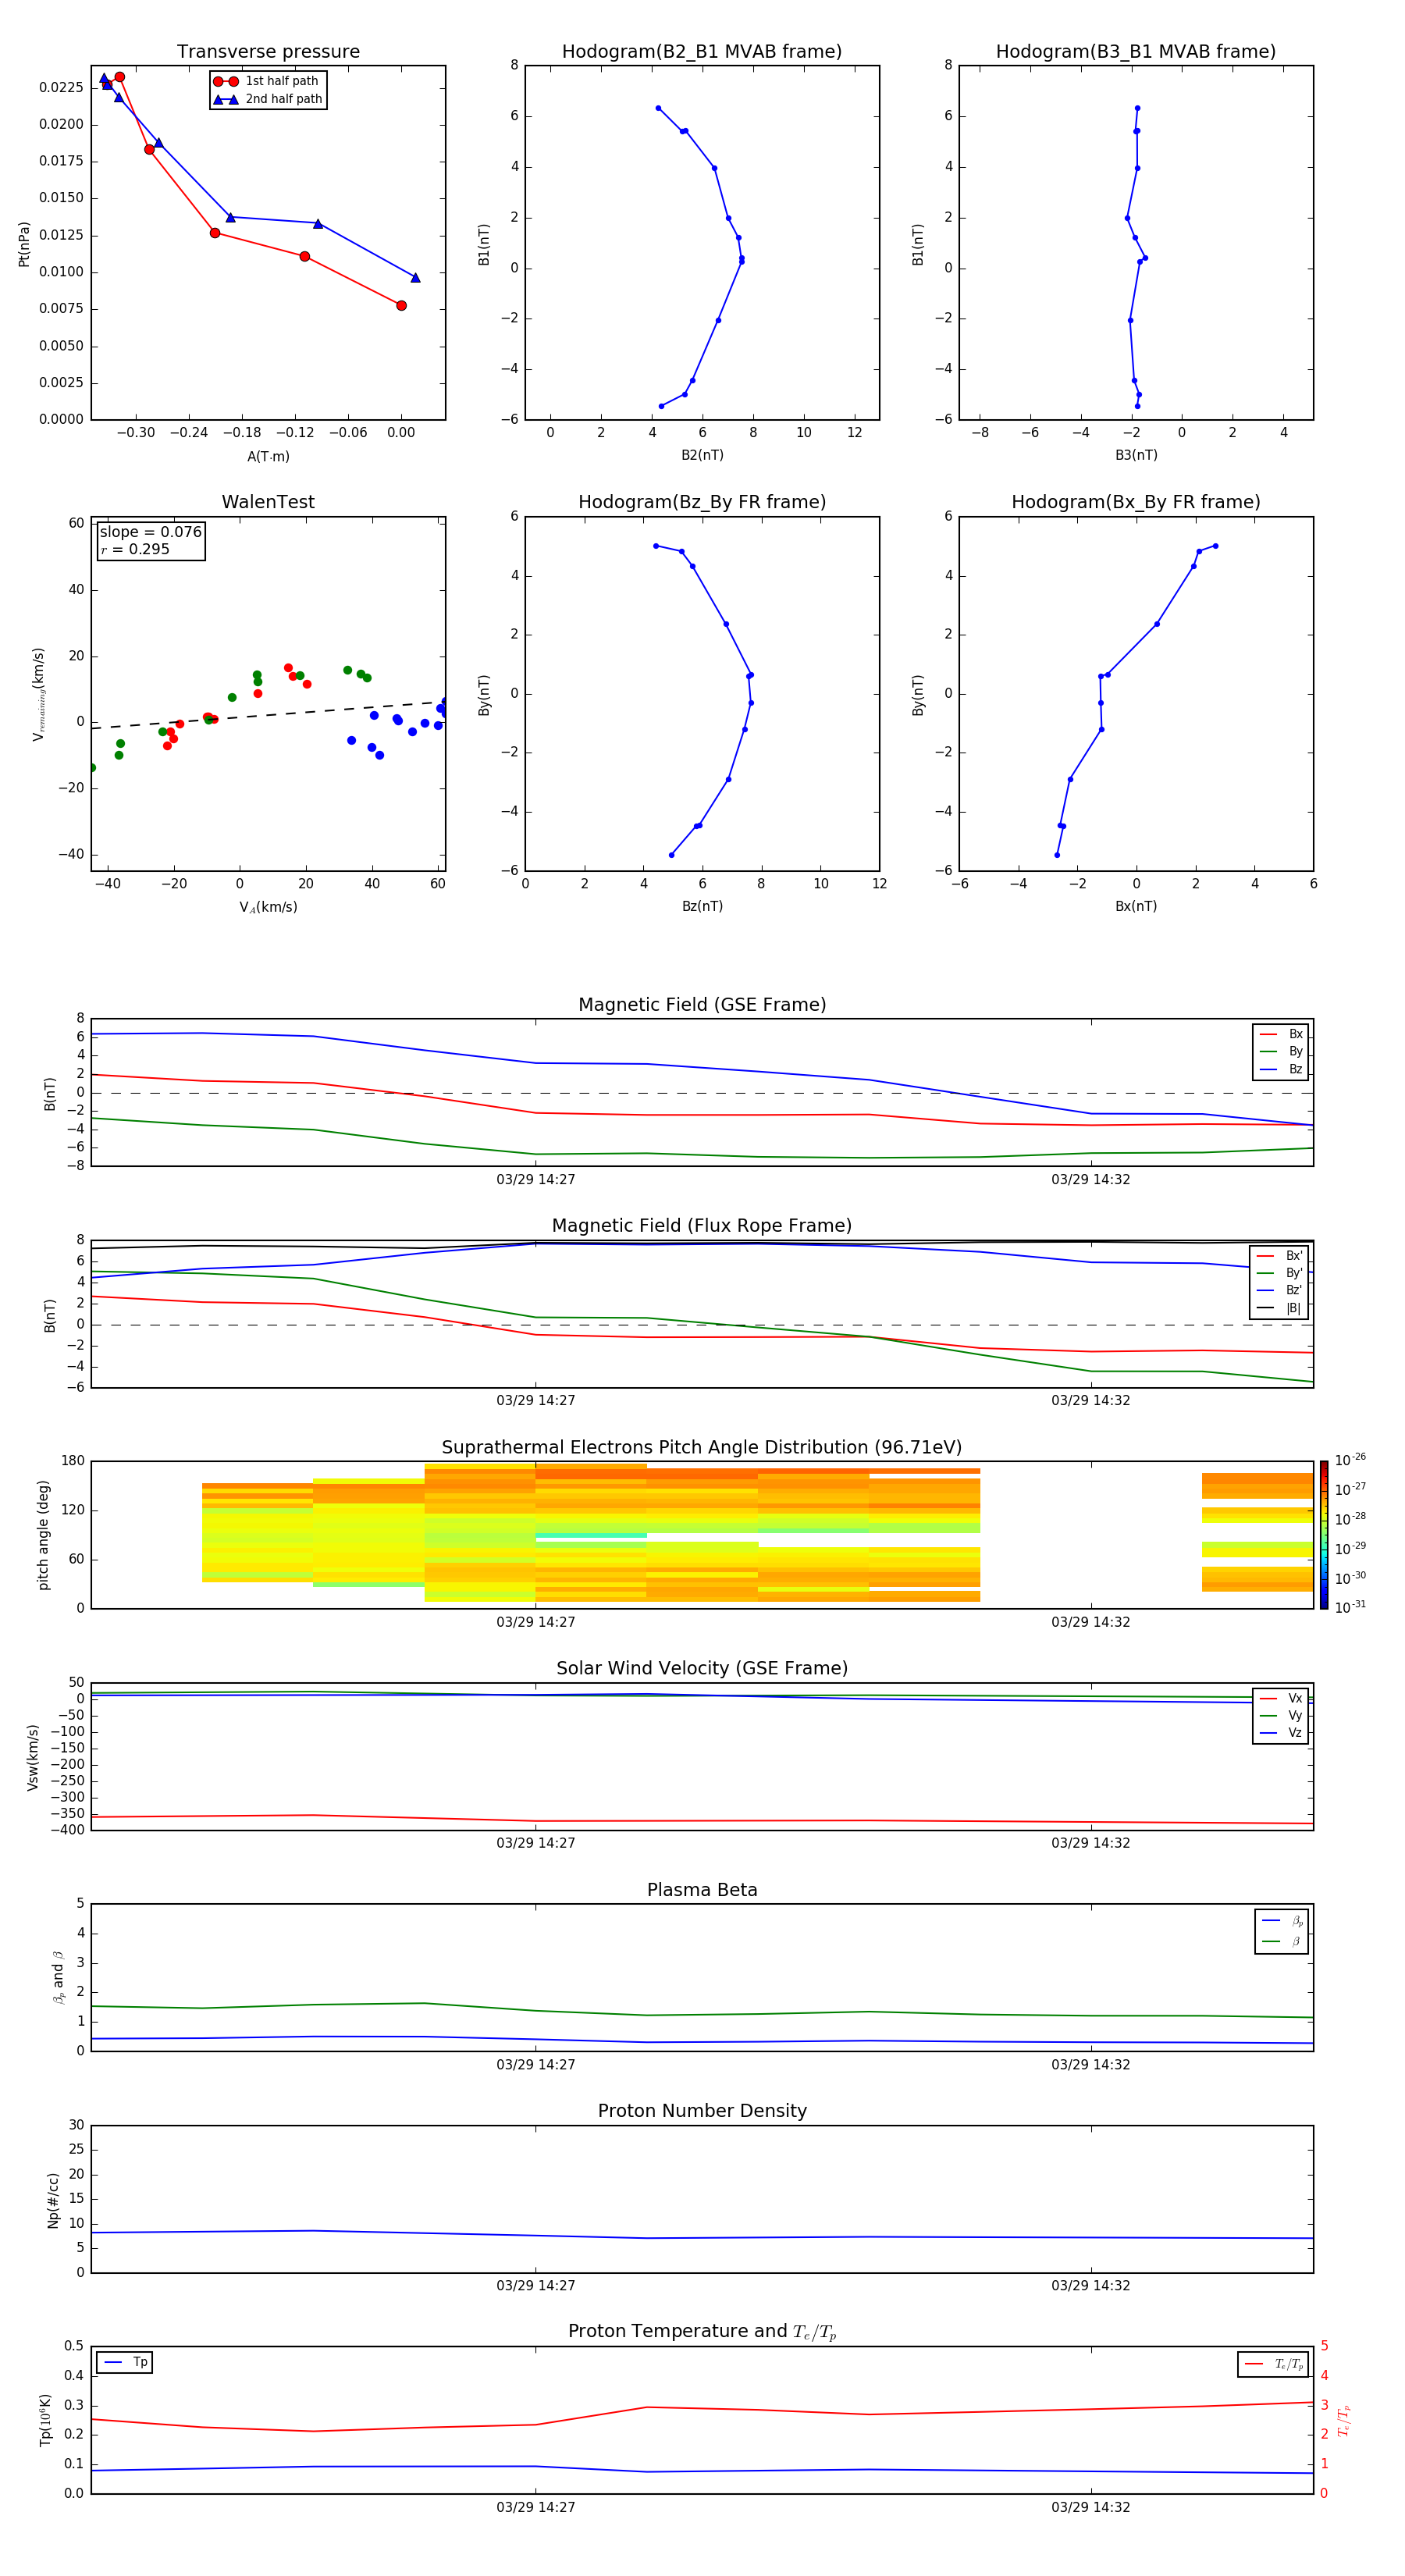This screenshot has height=2576, width=1405.
Task: Click the Bx legend entry in GSE plot
Action: coord(1281,1034)
